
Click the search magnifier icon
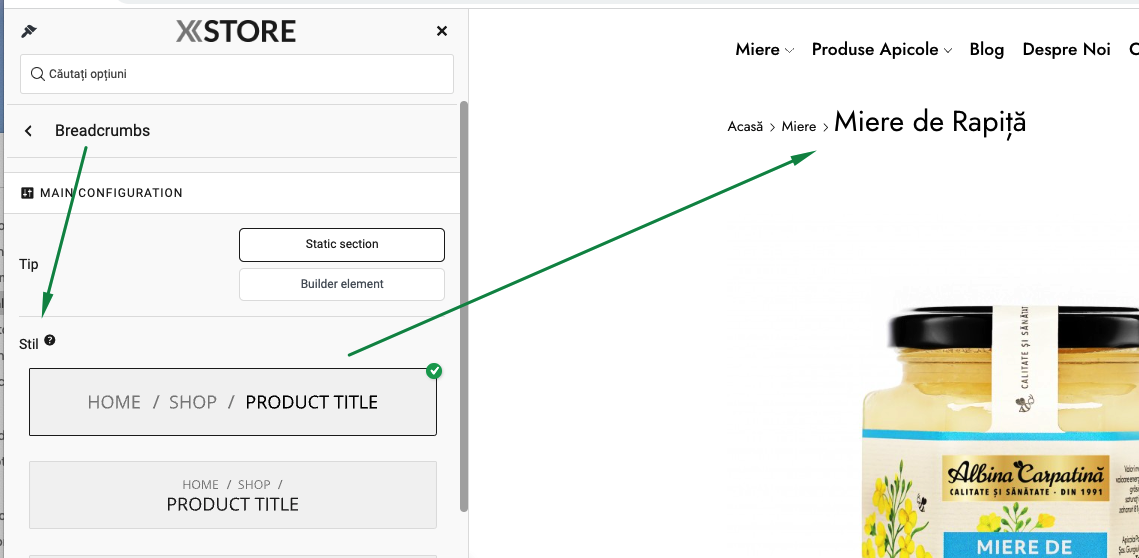tap(38, 73)
